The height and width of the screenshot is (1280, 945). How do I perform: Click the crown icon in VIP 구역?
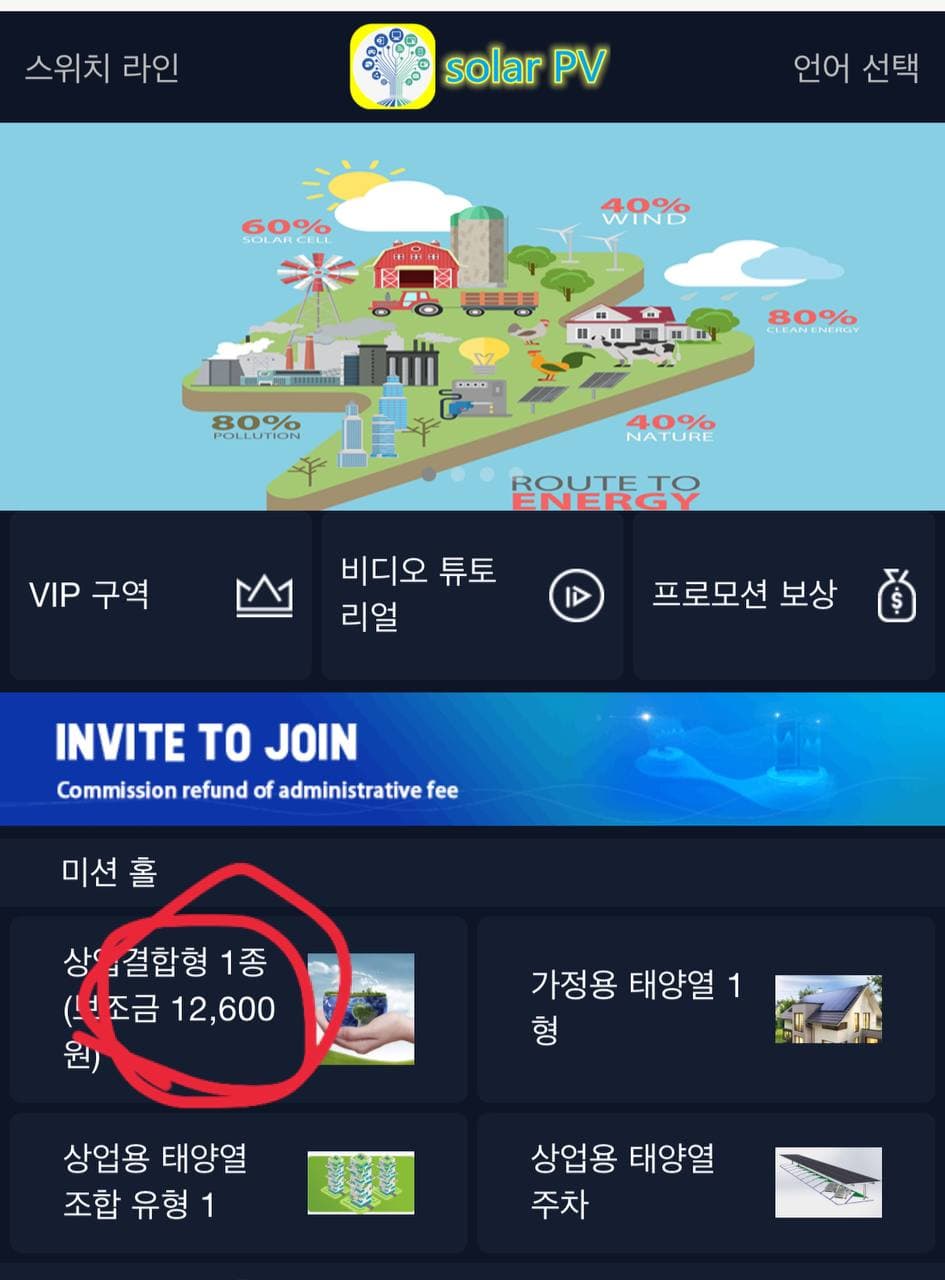(x=264, y=597)
